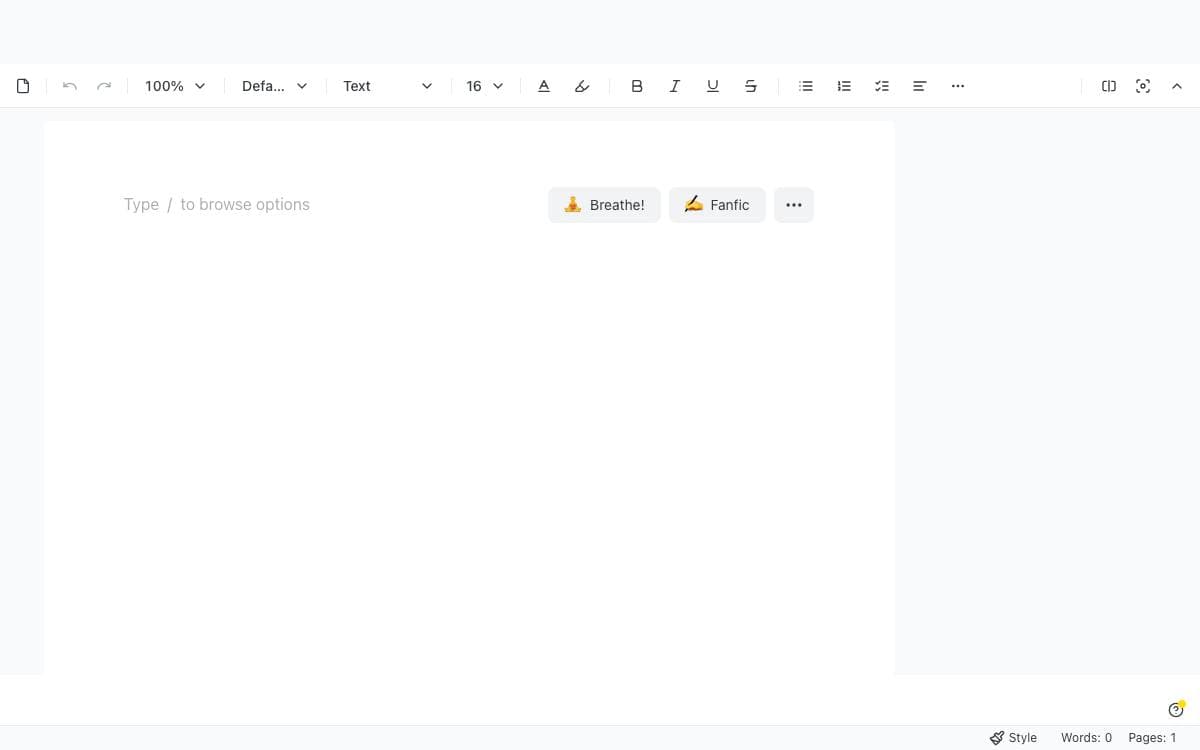Insert a bulleted list
Screen dimensions: 1200x750
[x=806, y=86]
